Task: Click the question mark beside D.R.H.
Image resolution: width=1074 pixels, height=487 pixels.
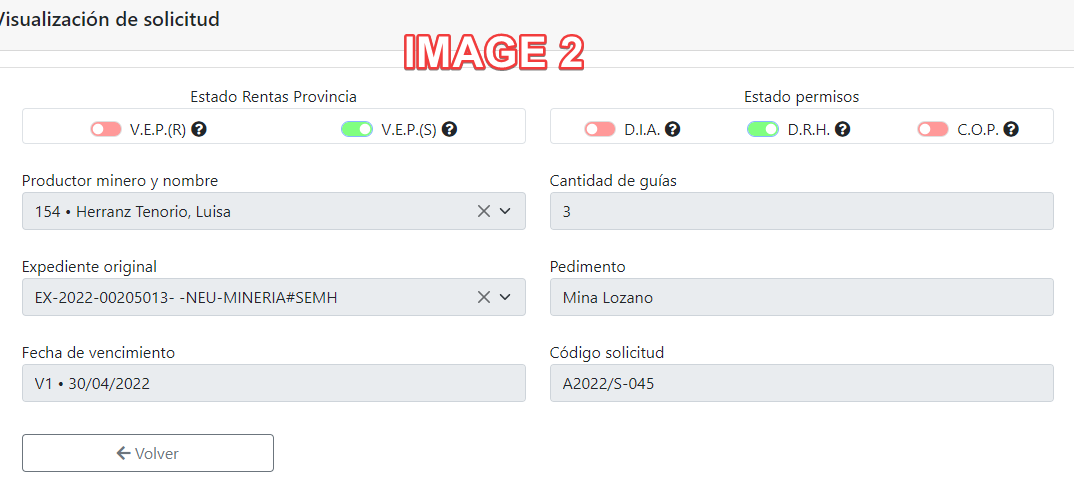Action: pos(843,129)
